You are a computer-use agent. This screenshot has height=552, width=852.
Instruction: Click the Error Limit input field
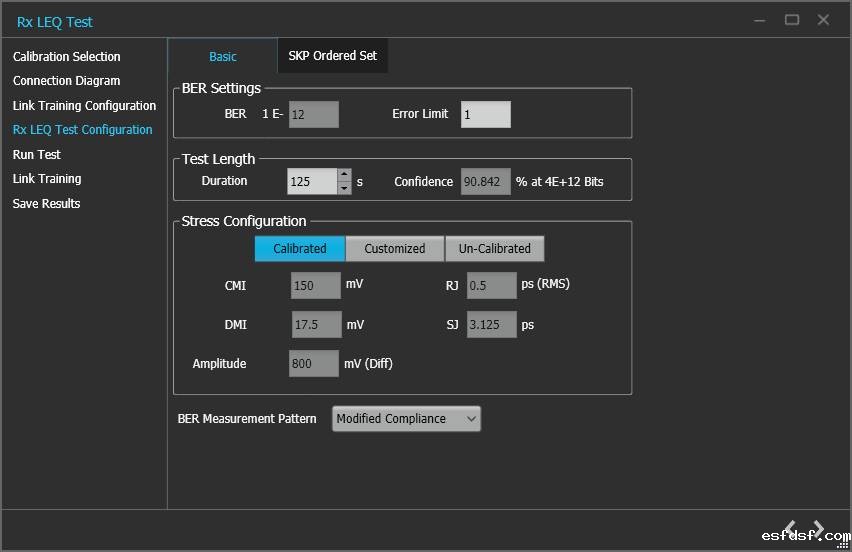point(485,115)
